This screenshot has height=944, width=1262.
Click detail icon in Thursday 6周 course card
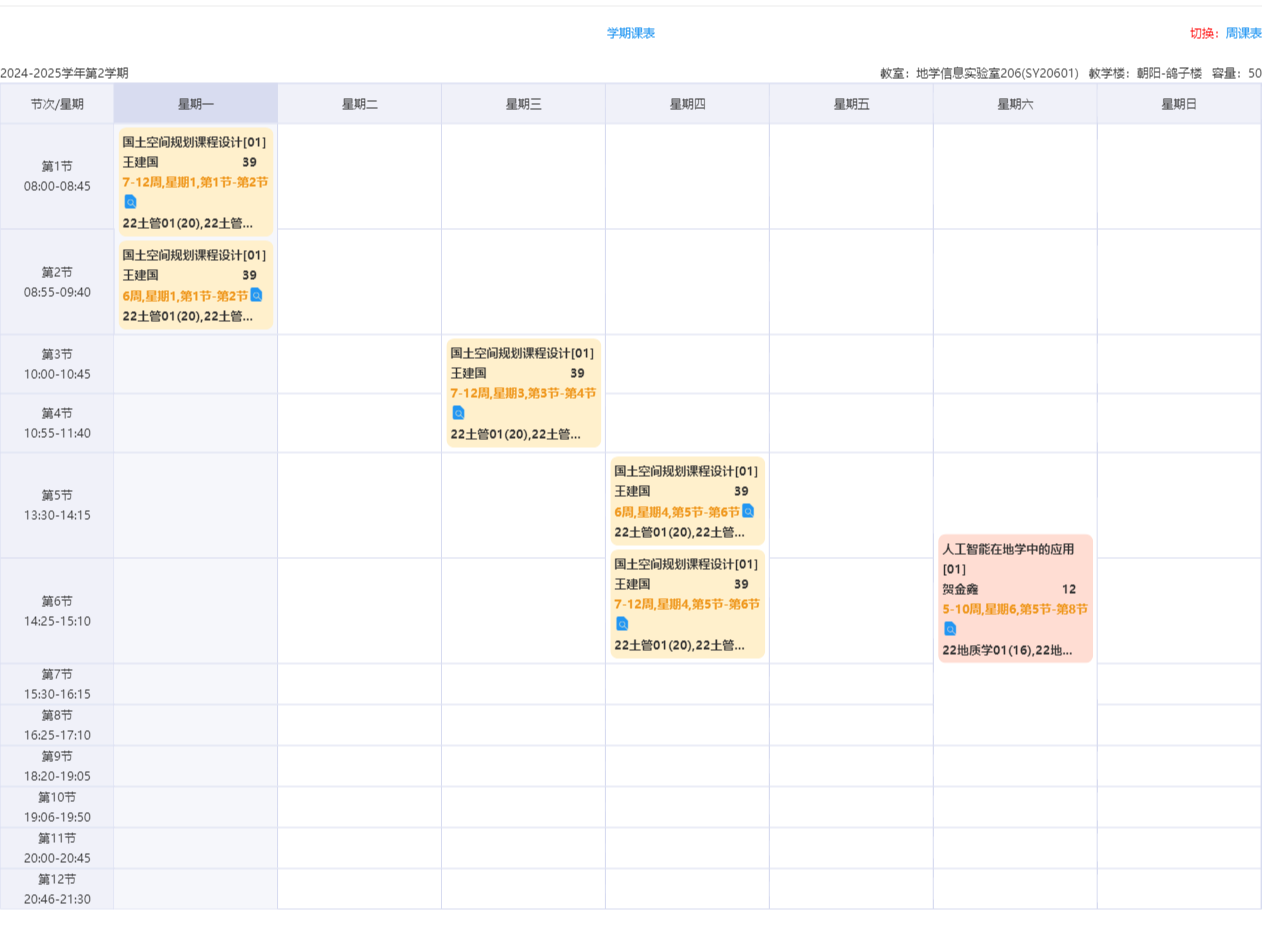(748, 511)
